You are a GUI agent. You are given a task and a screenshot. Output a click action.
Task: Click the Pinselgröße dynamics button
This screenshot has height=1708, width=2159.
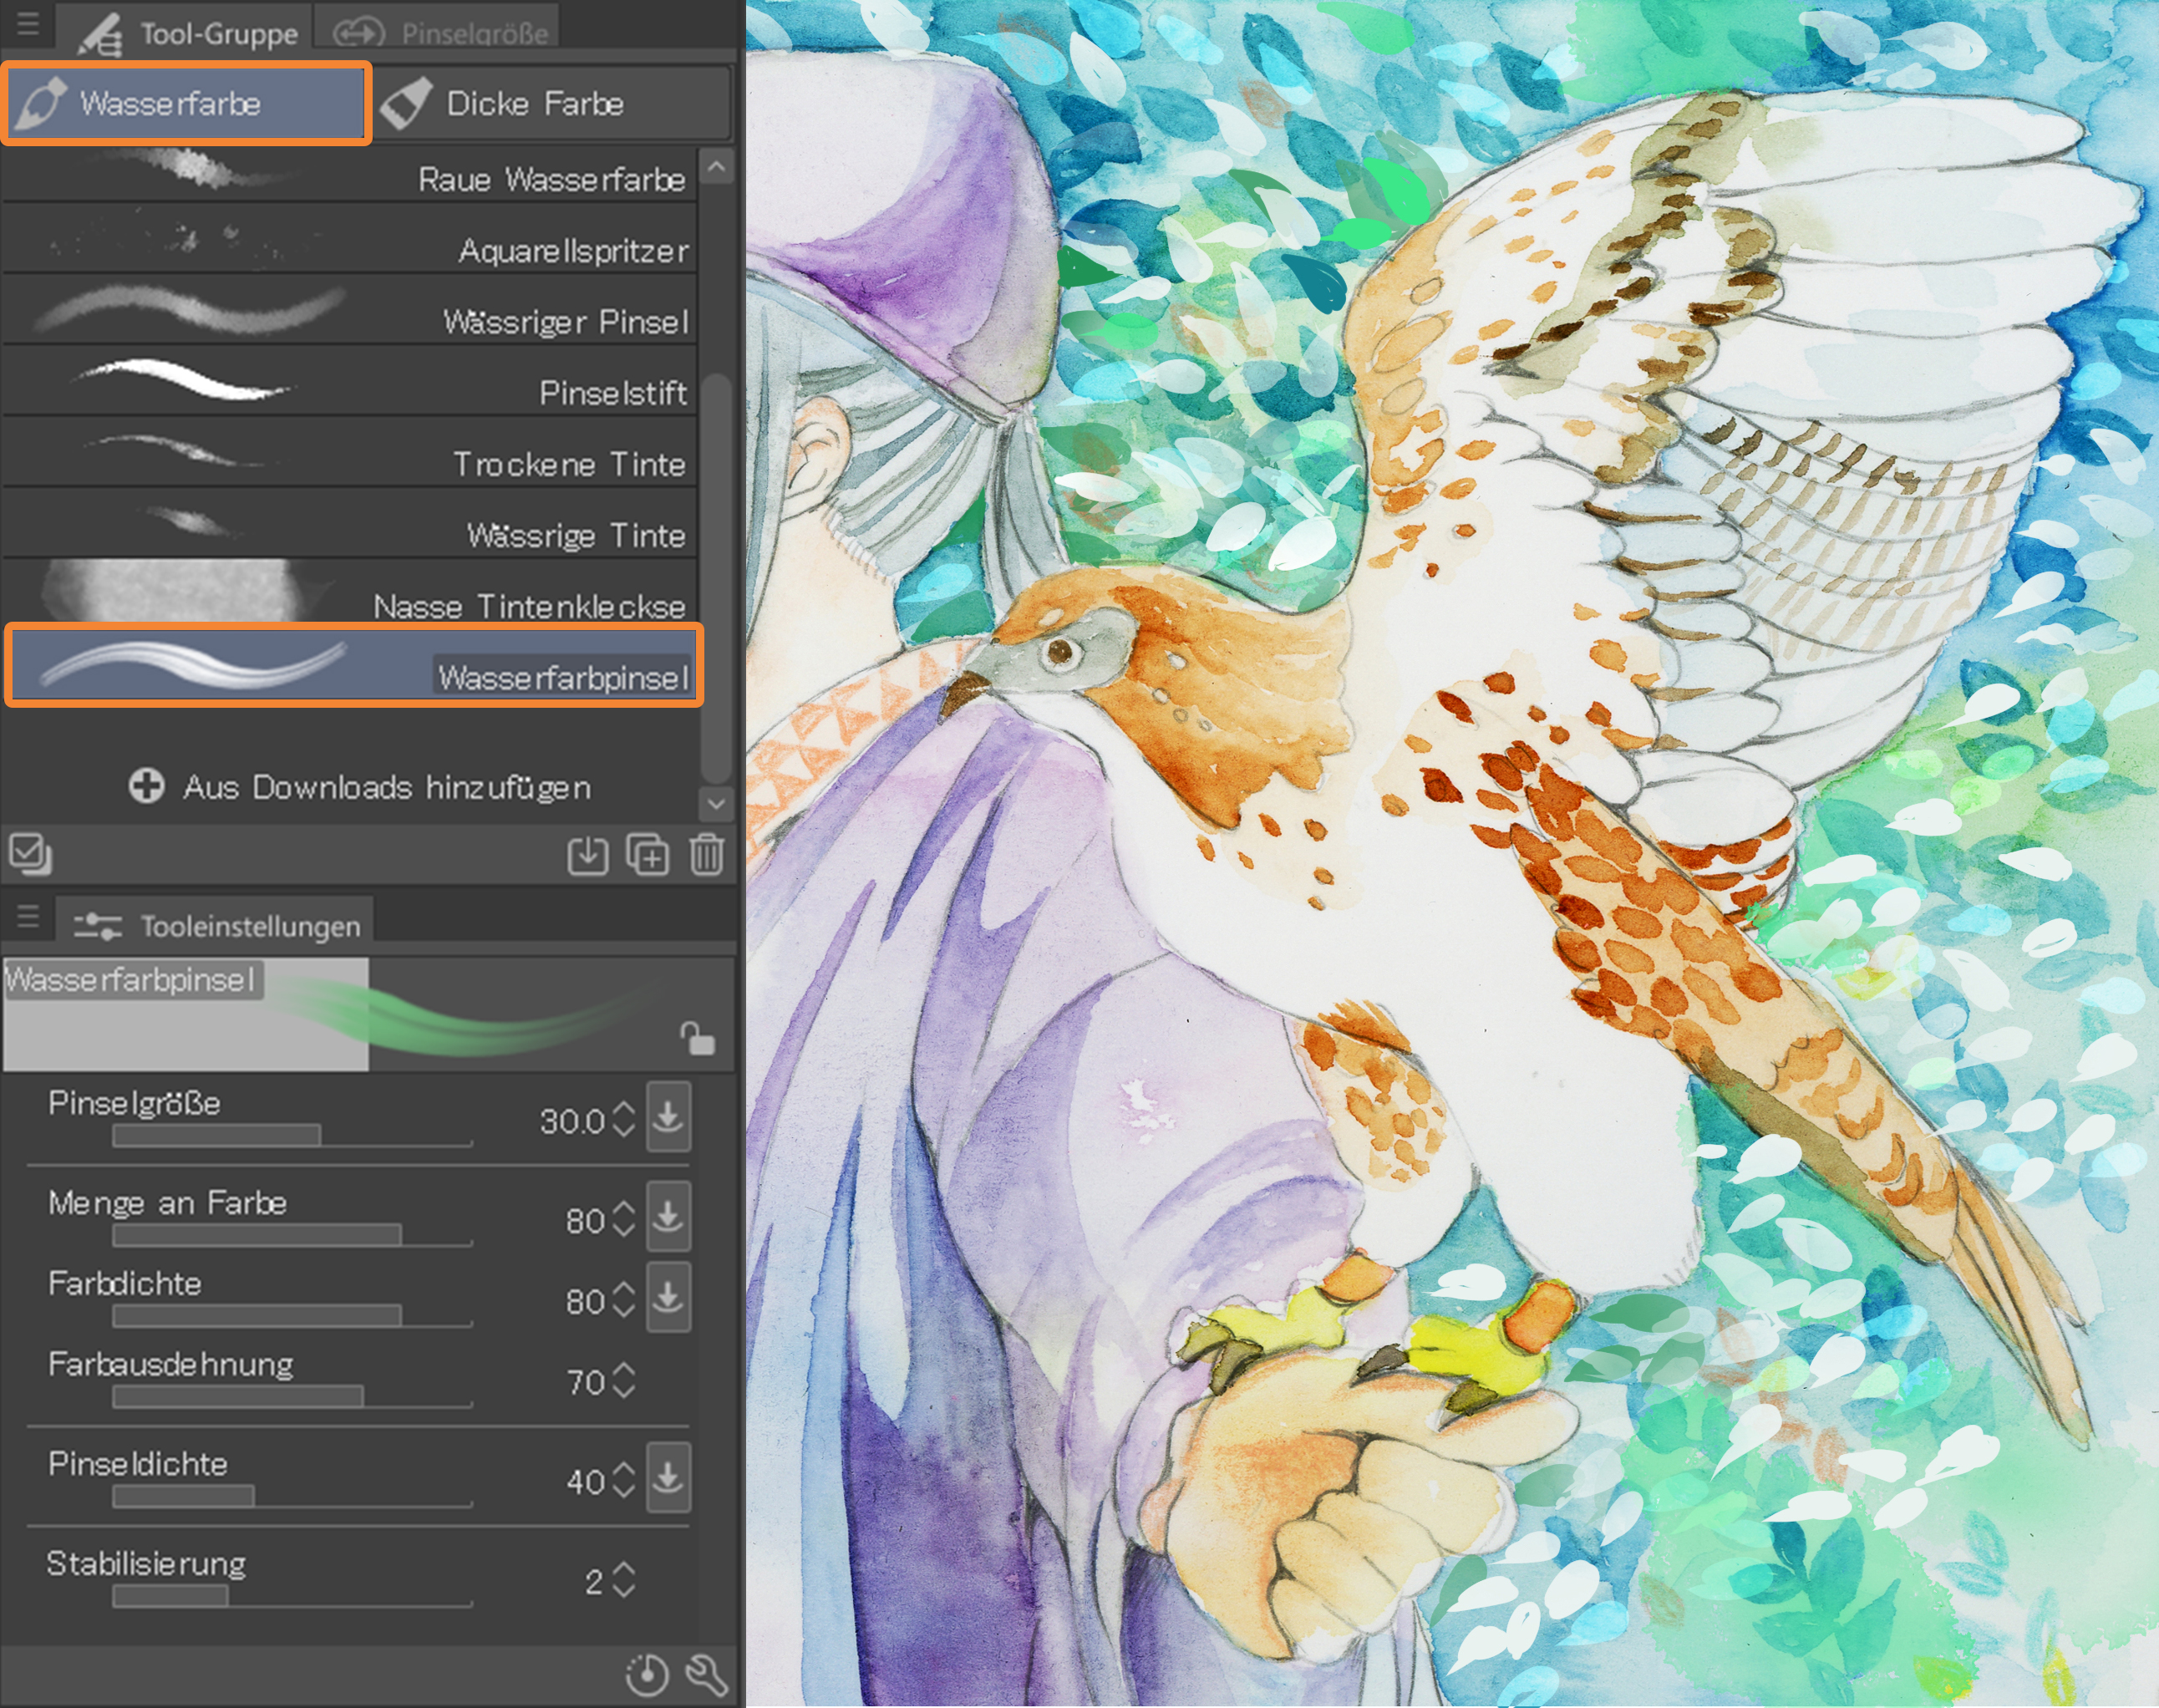[667, 1116]
